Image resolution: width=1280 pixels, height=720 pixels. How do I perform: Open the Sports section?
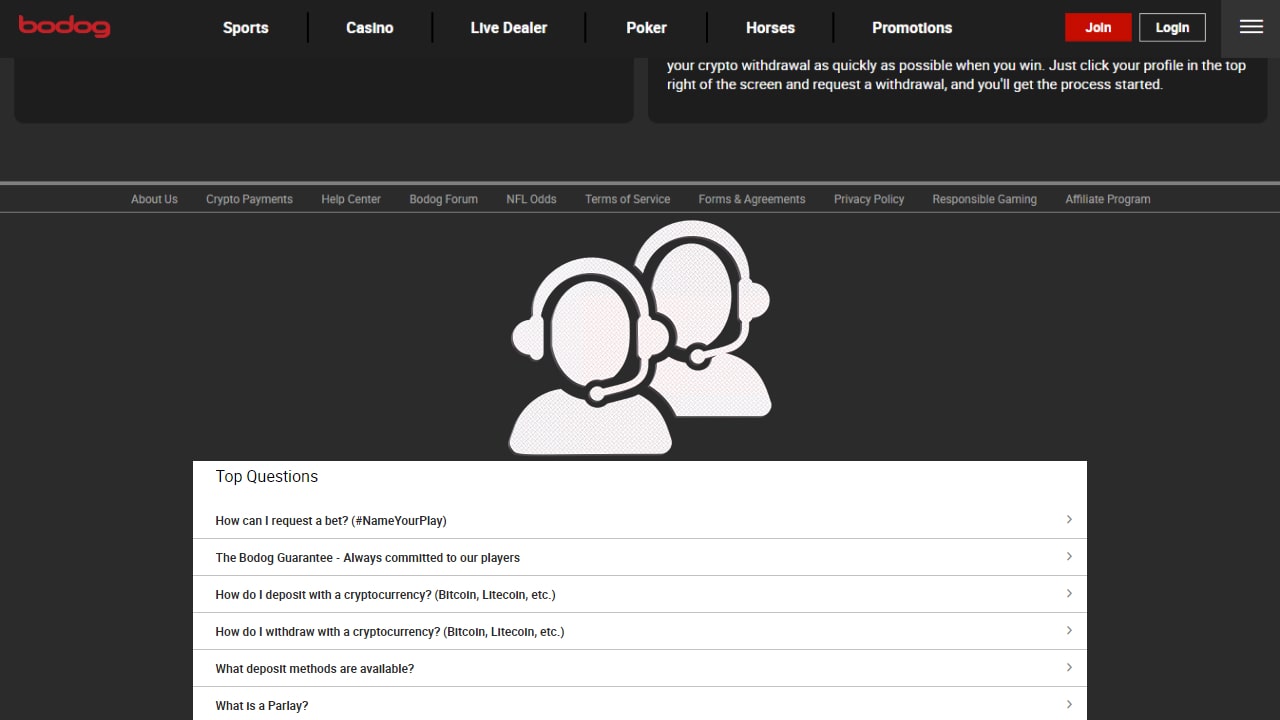pos(246,28)
